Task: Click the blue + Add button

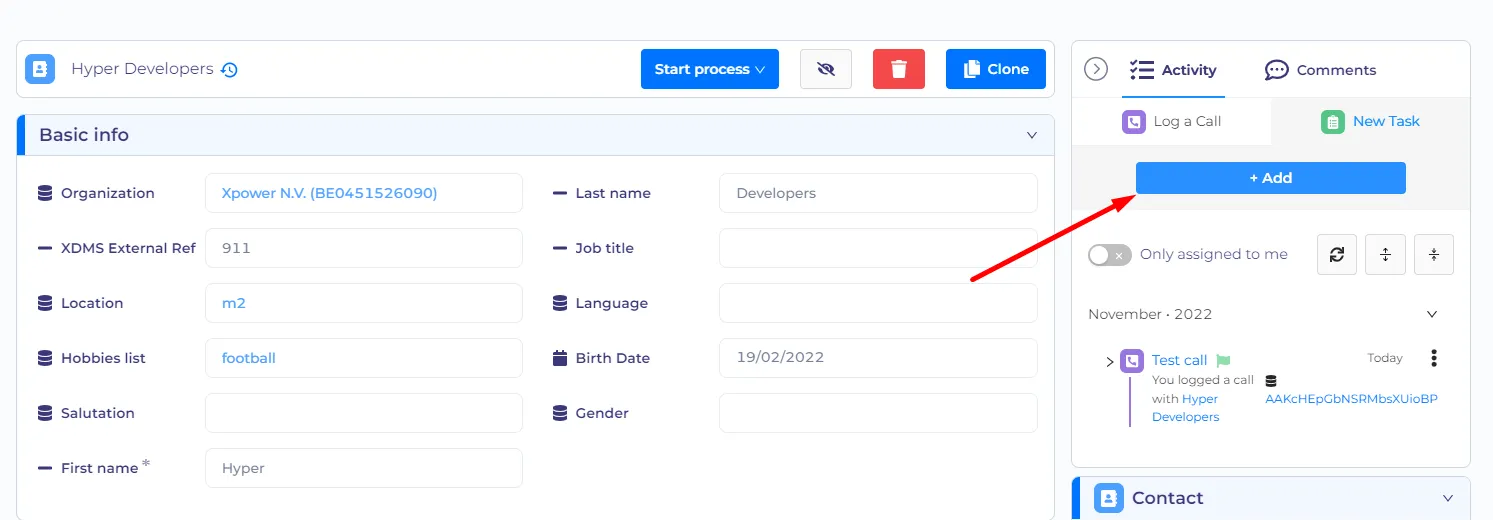Action: click(1271, 178)
